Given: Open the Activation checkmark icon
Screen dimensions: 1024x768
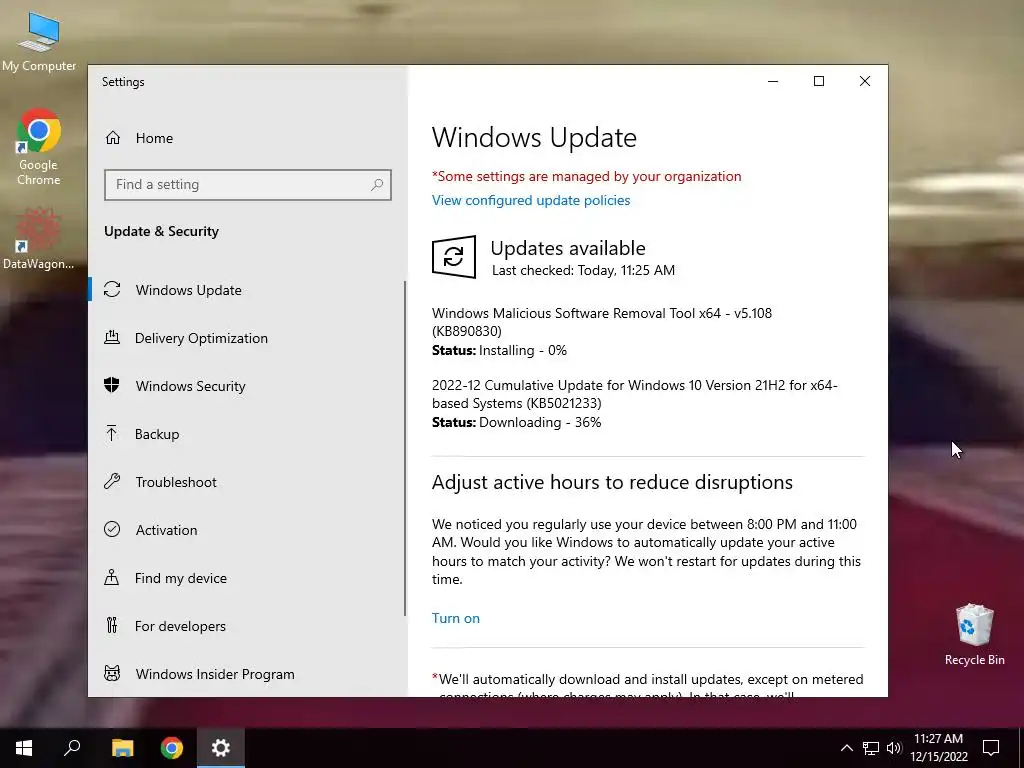Looking at the screenshot, I should point(112,530).
